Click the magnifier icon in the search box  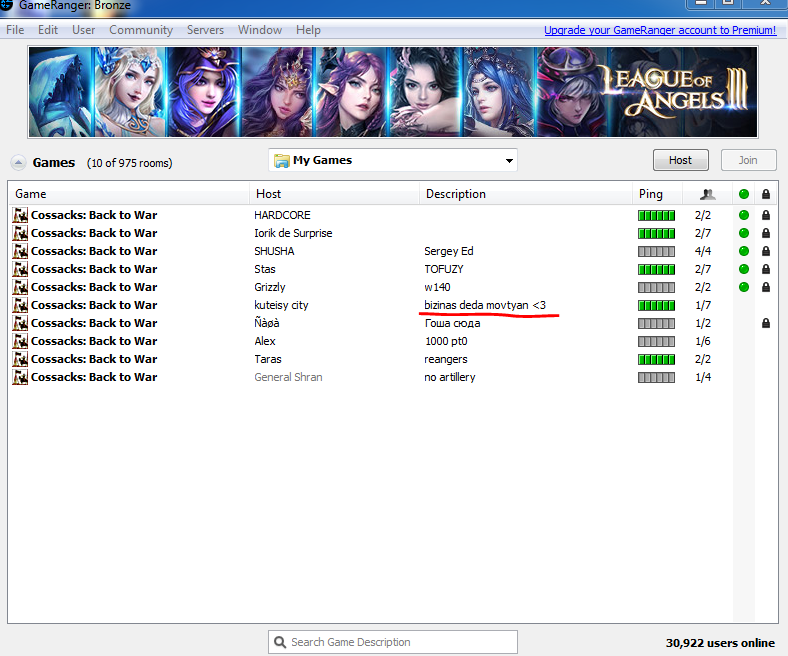click(280, 642)
